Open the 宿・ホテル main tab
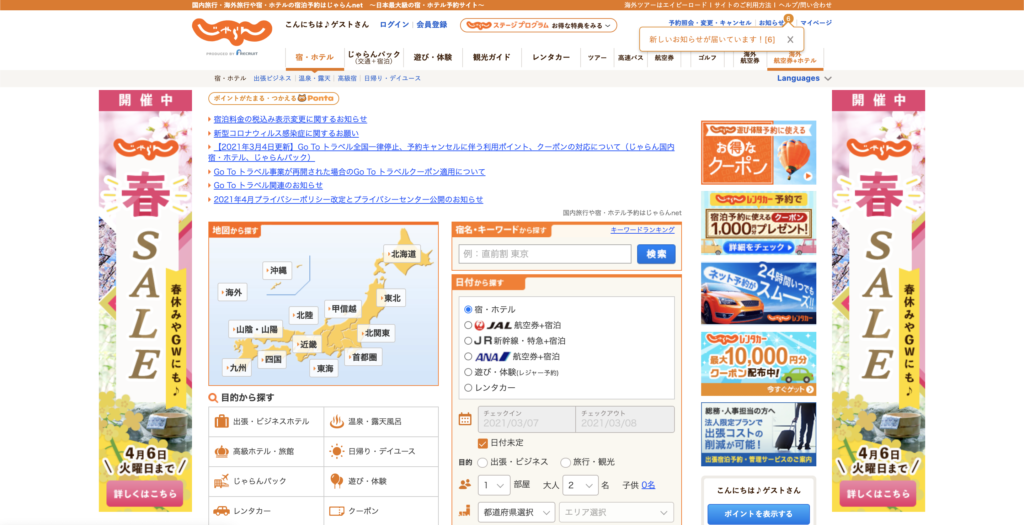This screenshot has height=525, width=1024. coord(314,57)
